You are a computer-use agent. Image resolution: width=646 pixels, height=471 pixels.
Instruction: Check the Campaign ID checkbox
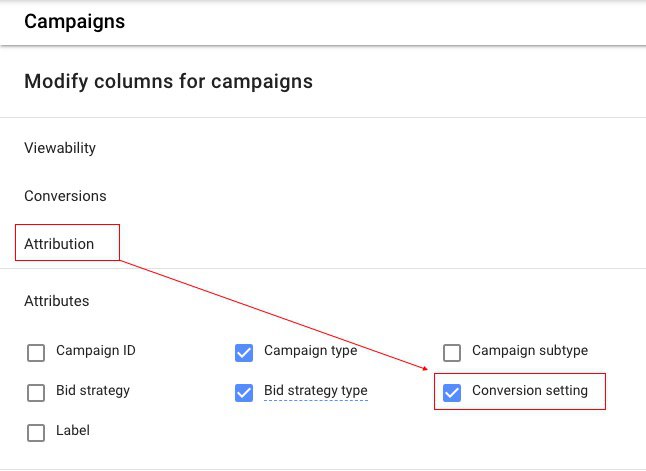pyautogui.click(x=36, y=352)
